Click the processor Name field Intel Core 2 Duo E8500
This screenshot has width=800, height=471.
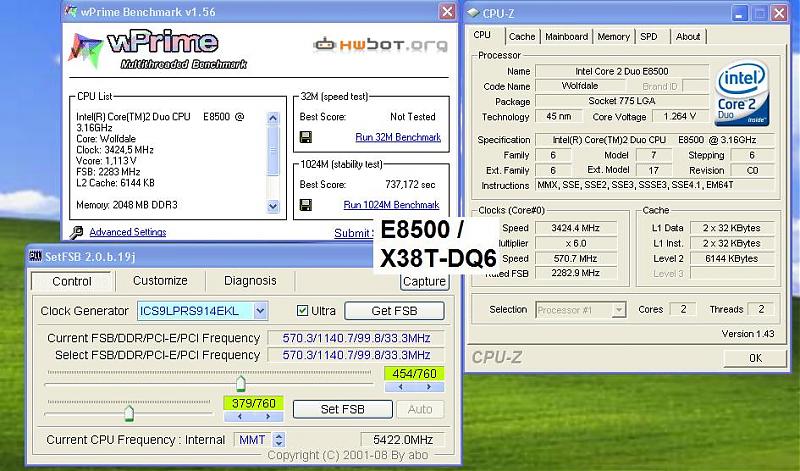tap(621, 71)
